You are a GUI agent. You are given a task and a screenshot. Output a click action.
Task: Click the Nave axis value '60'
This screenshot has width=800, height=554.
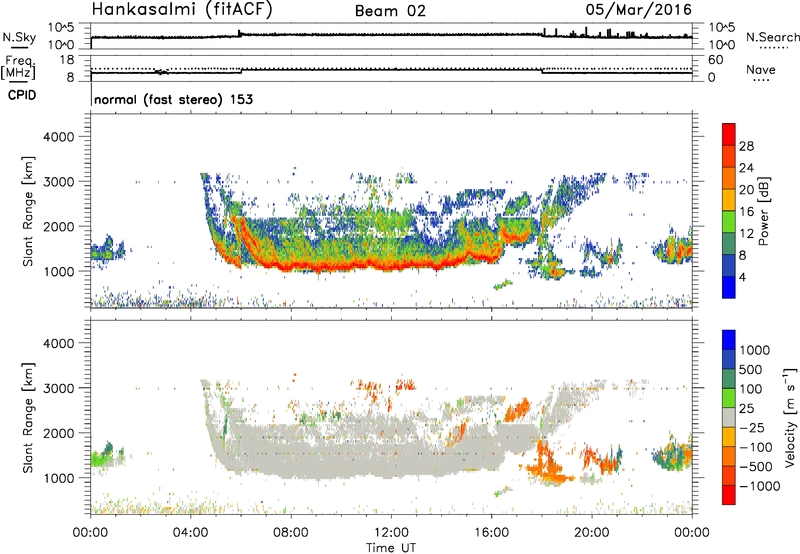tap(715, 60)
